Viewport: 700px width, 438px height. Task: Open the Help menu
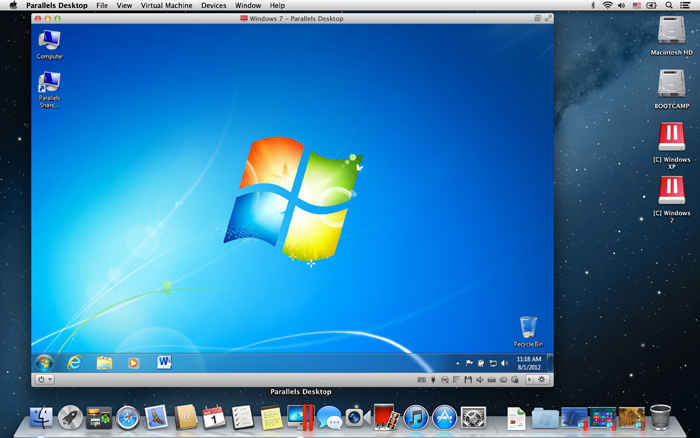[x=277, y=5]
